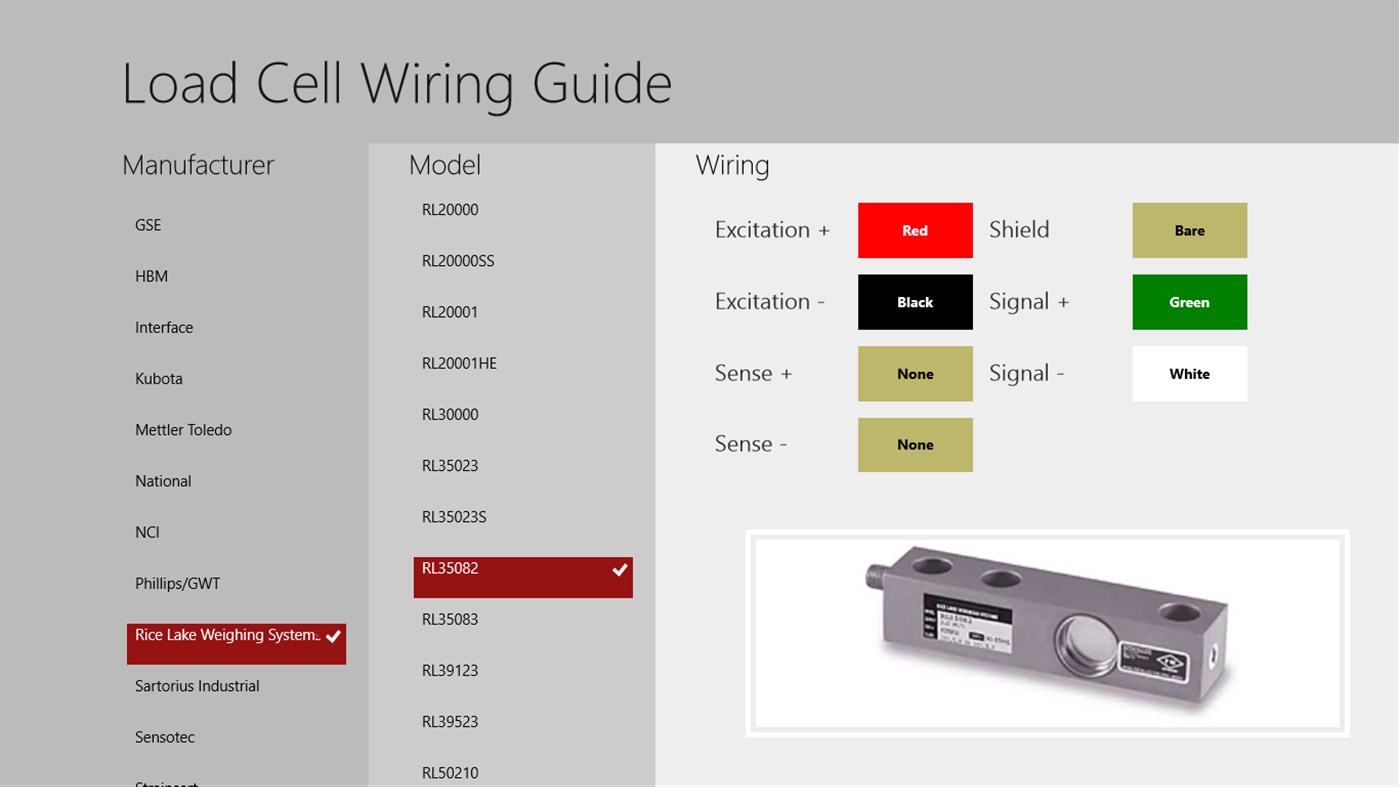The height and width of the screenshot is (787, 1399).
Task: Click the White Signal - color swatch
Action: click(x=1189, y=373)
